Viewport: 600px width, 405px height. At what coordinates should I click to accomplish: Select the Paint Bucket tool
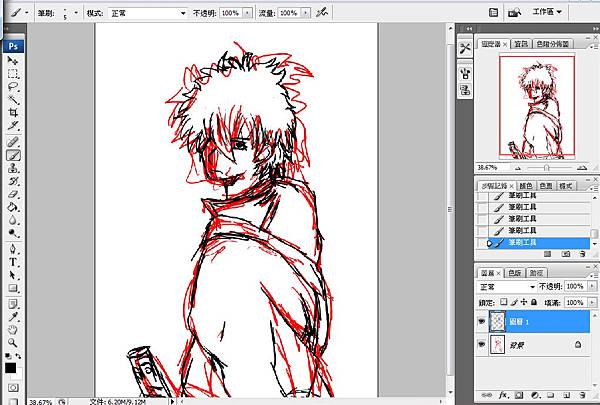pos(13,207)
